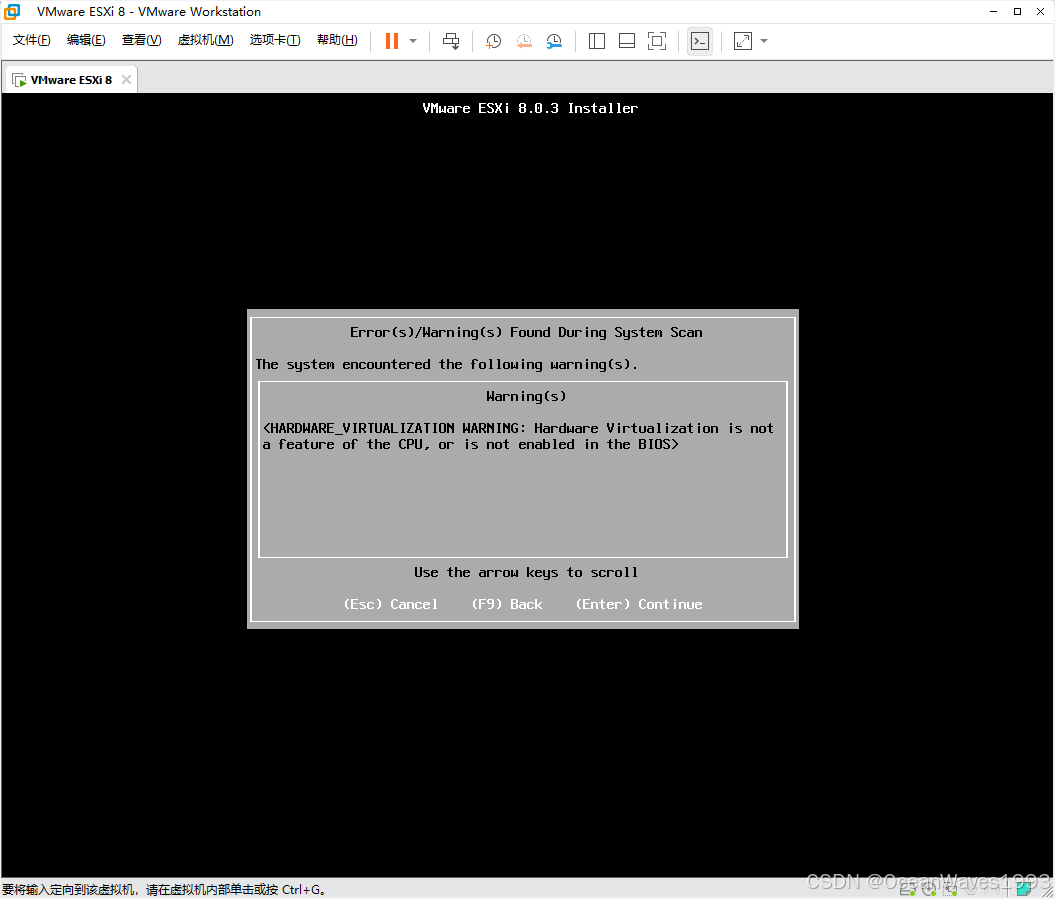Close the VMware ESXi 8 tab
Viewport: 1055px width, 899px height.
126,79
